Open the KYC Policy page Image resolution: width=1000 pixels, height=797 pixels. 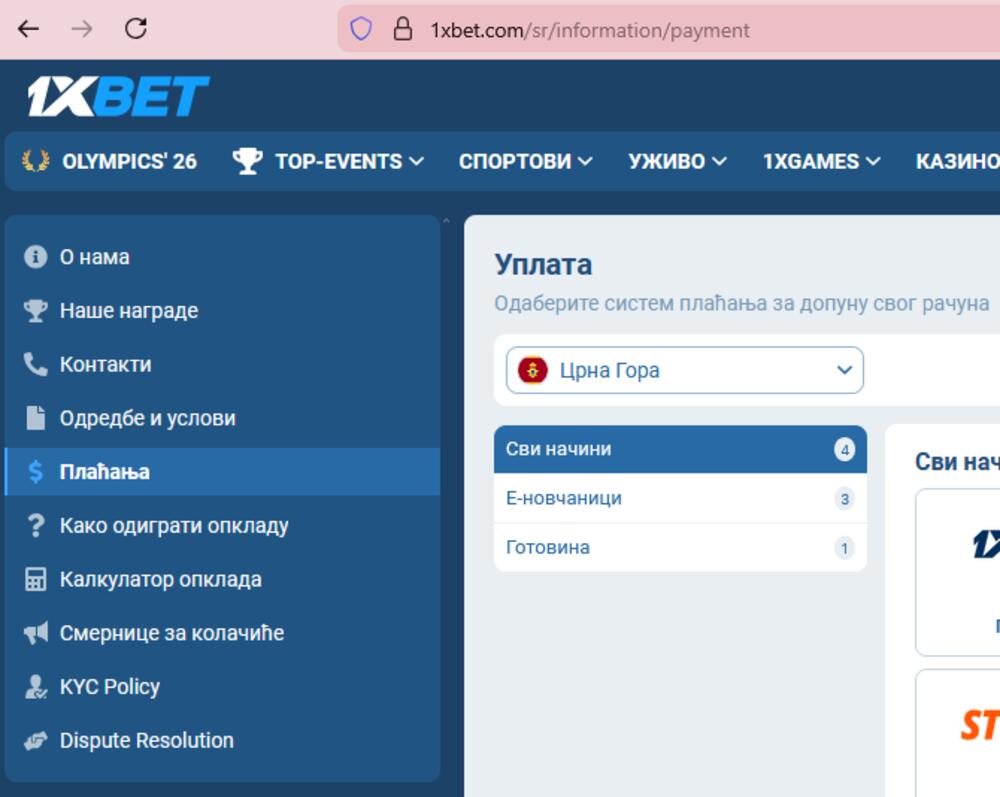coord(109,687)
